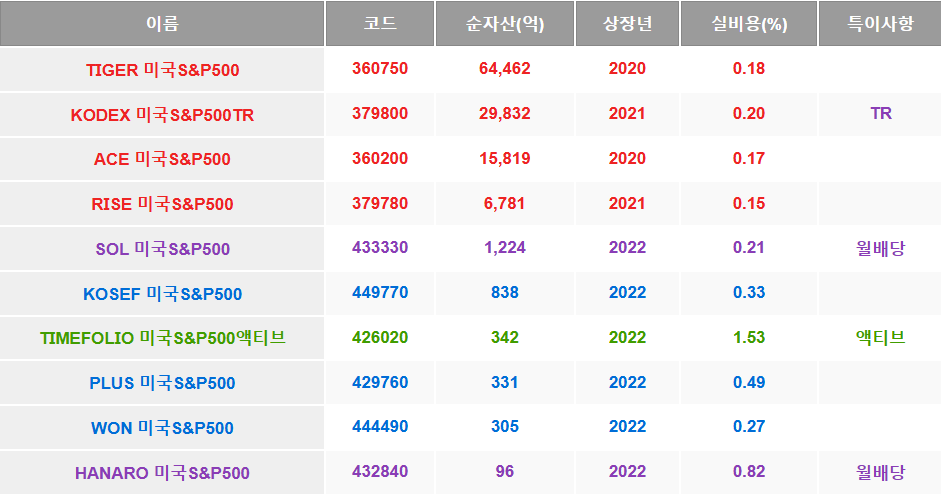Click expense ratio 0.27

(x=749, y=426)
